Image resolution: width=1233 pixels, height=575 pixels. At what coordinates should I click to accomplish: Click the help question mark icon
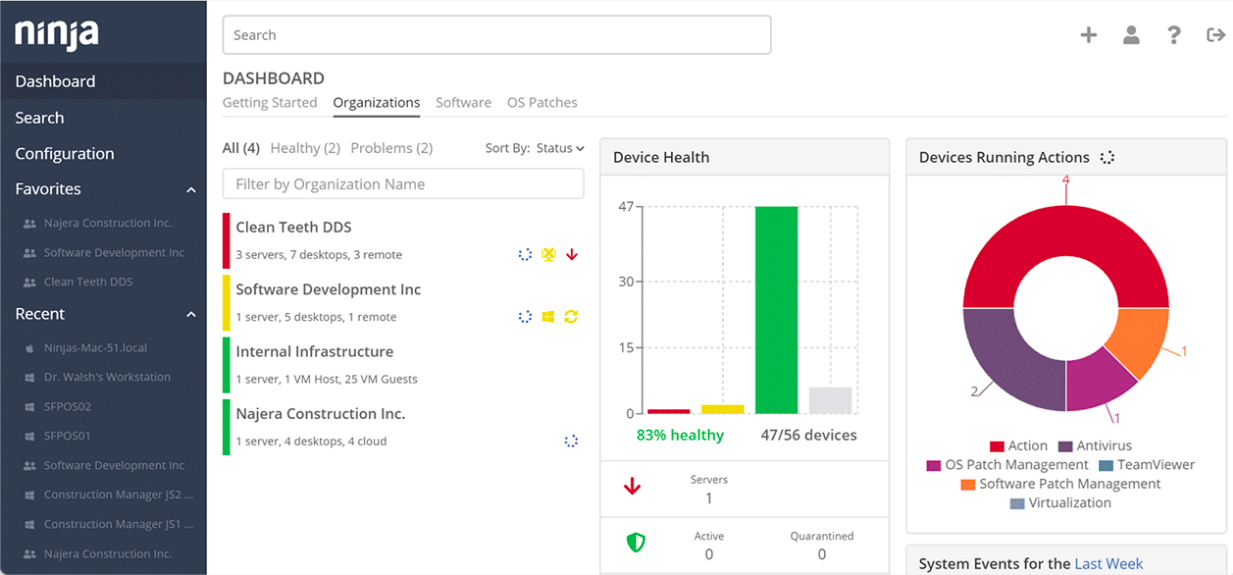(1174, 35)
